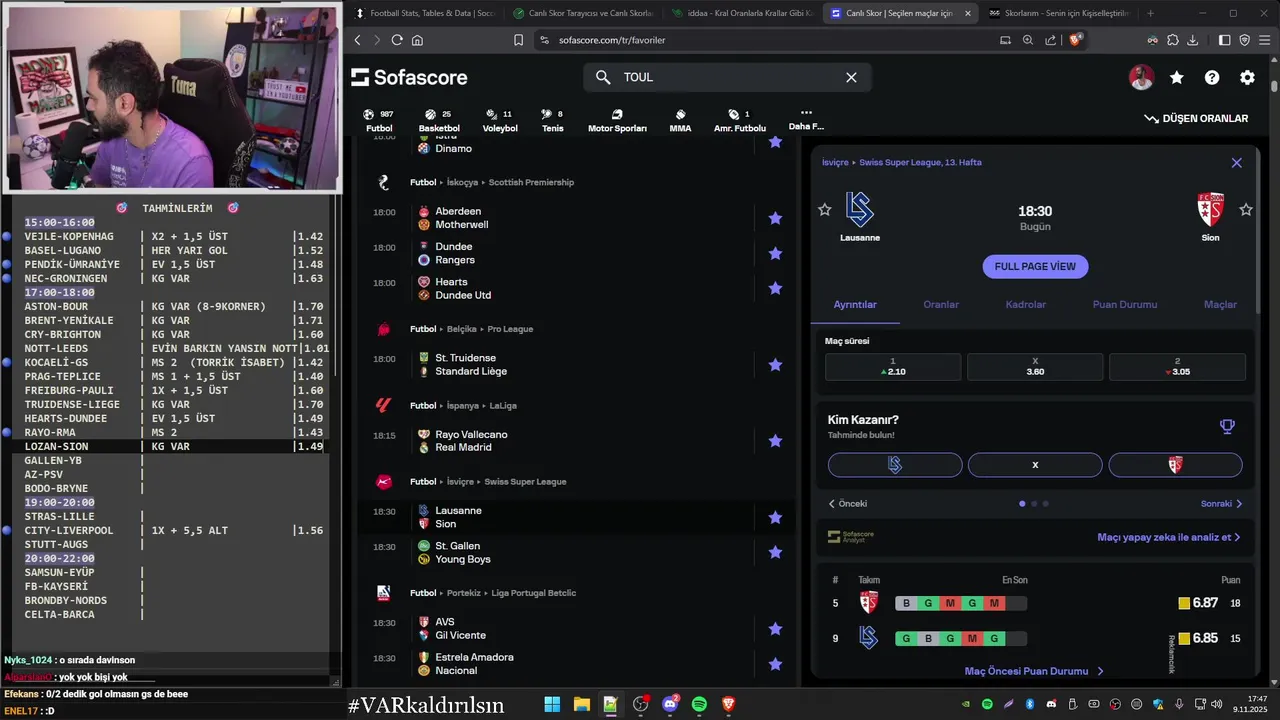The width and height of the screenshot is (1280, 720).
Task: Switch to the Puan Durumu tab
Action: (x=1125, y=305)
